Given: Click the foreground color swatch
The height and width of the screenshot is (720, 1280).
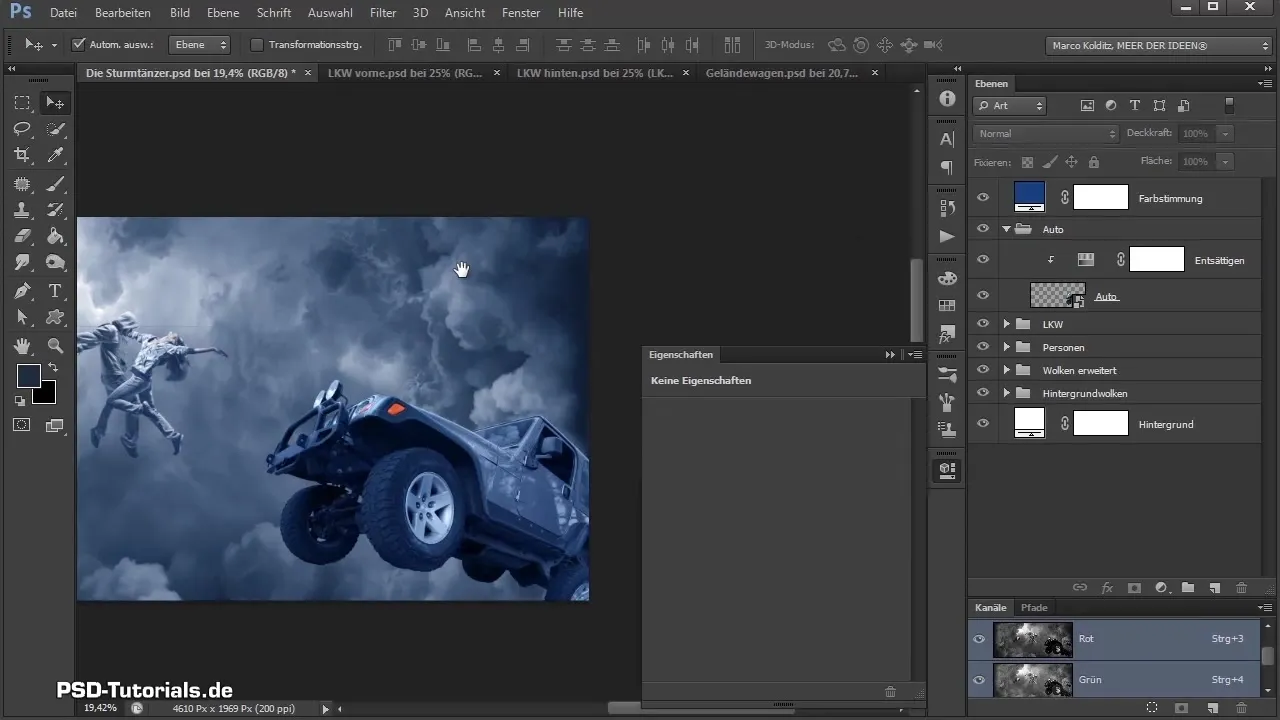Looking at the screenshot, I should pos(28,376).
